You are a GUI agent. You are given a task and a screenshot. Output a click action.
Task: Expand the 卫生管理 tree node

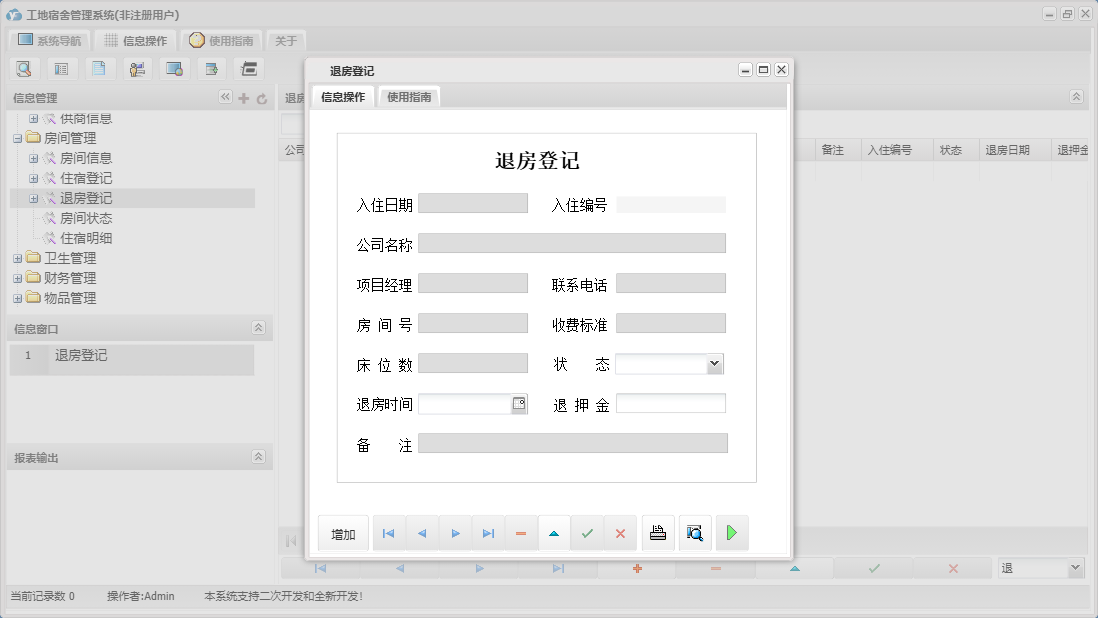(x=17, y=257)
